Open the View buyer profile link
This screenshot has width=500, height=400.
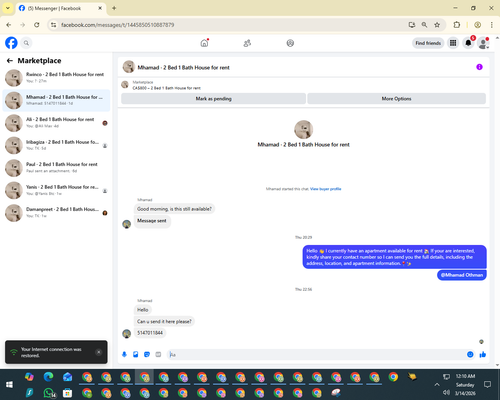click(325, 189)
